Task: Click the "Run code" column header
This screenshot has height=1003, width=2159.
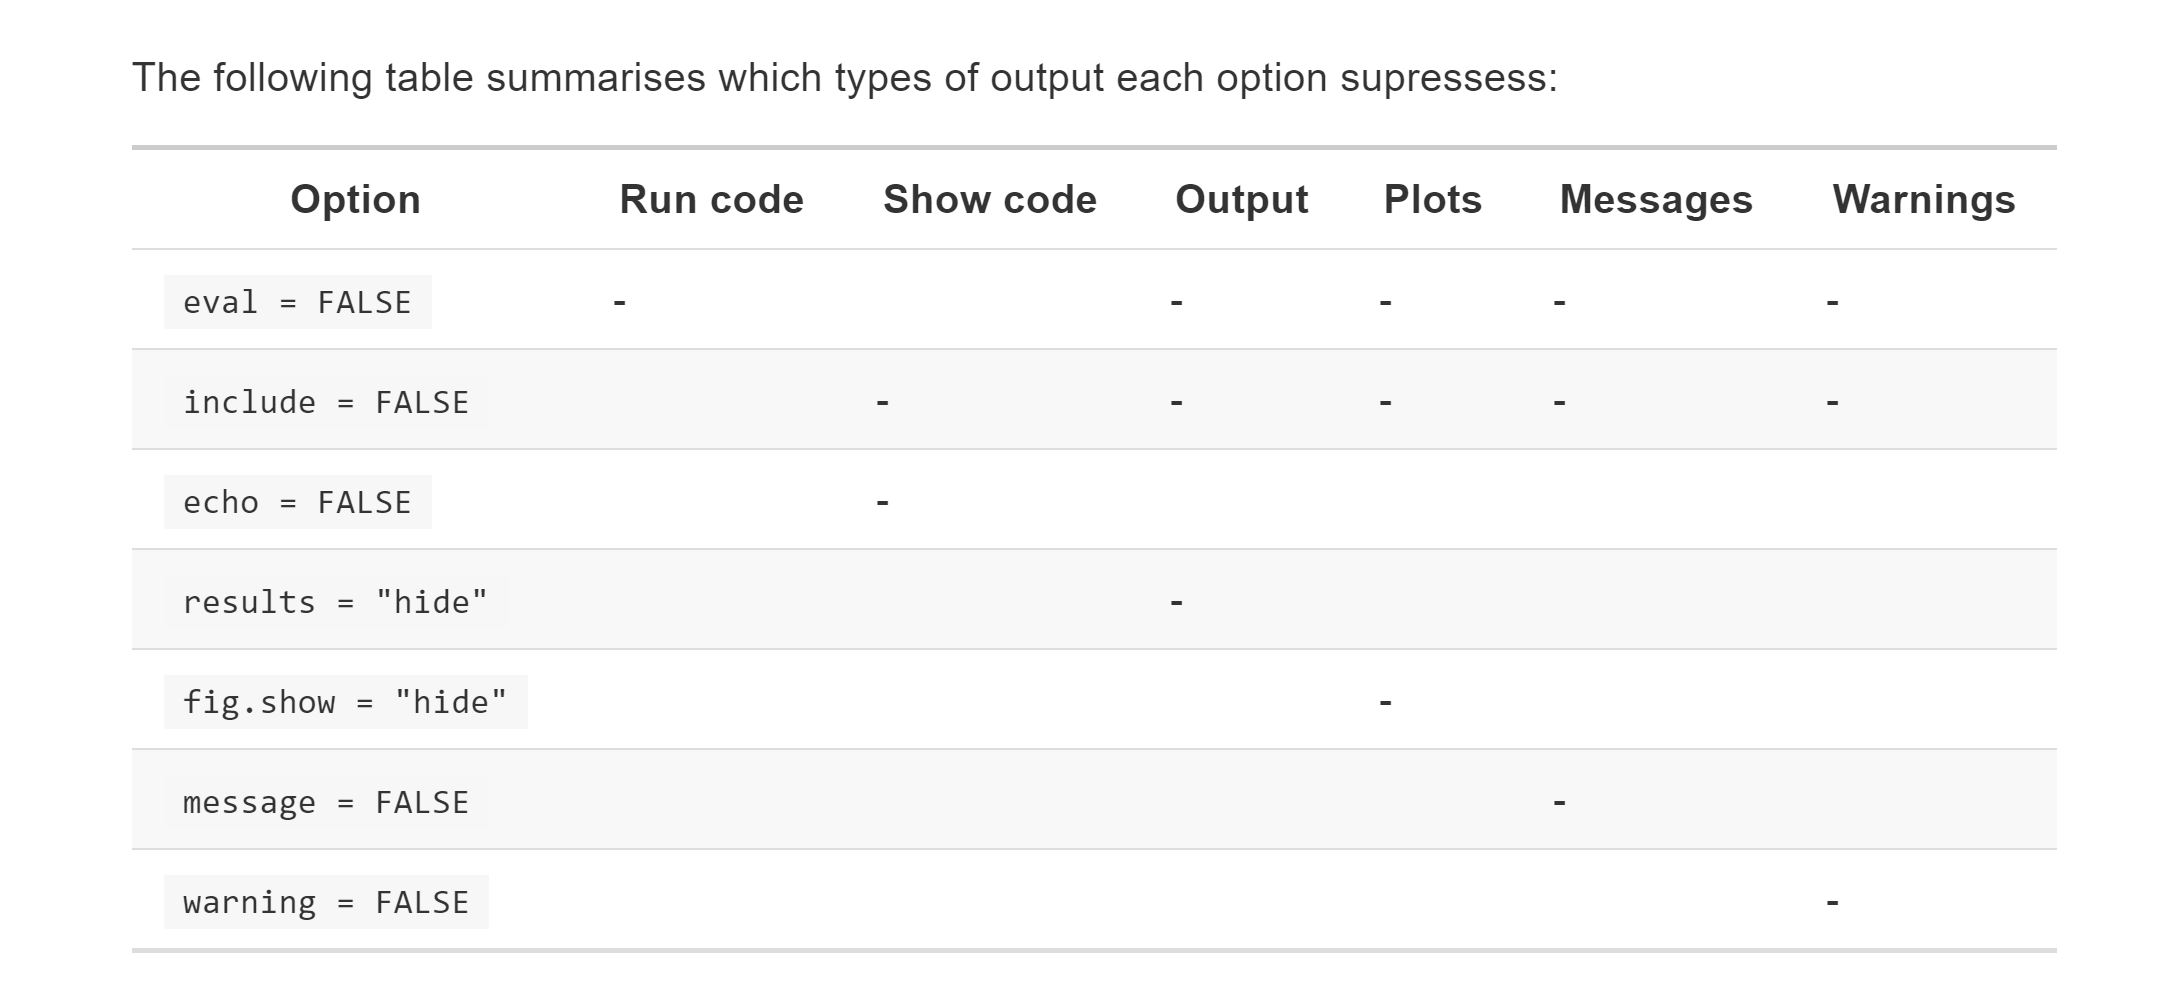Action: click(711, 200)
